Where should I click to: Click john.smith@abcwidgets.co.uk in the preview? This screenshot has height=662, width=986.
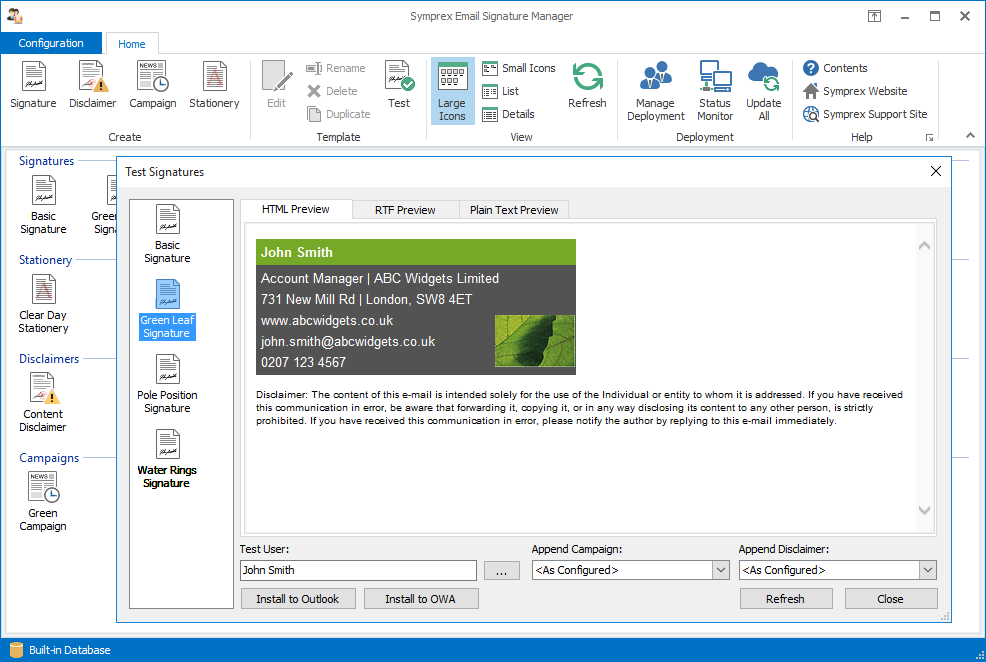coord(348,341)
